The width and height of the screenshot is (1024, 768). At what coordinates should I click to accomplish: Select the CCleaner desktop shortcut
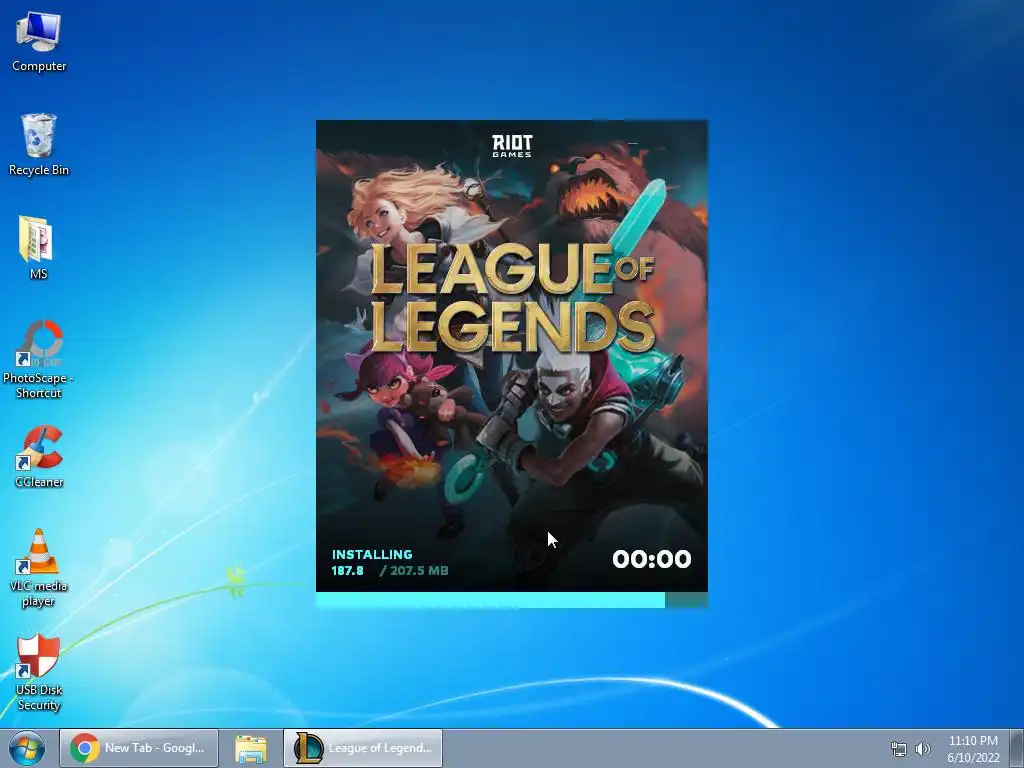point(39,457)
